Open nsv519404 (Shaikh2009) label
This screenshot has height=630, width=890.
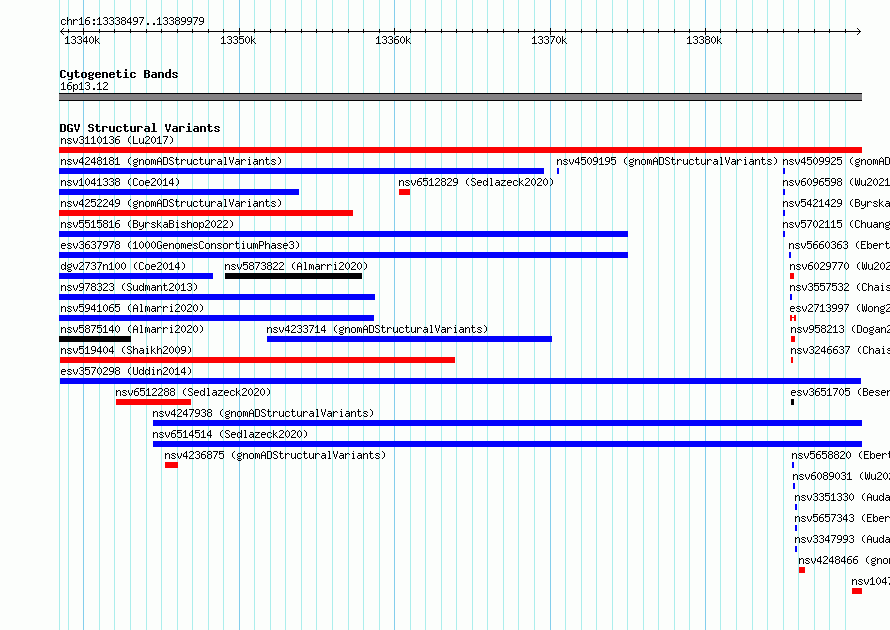(126, 350)
